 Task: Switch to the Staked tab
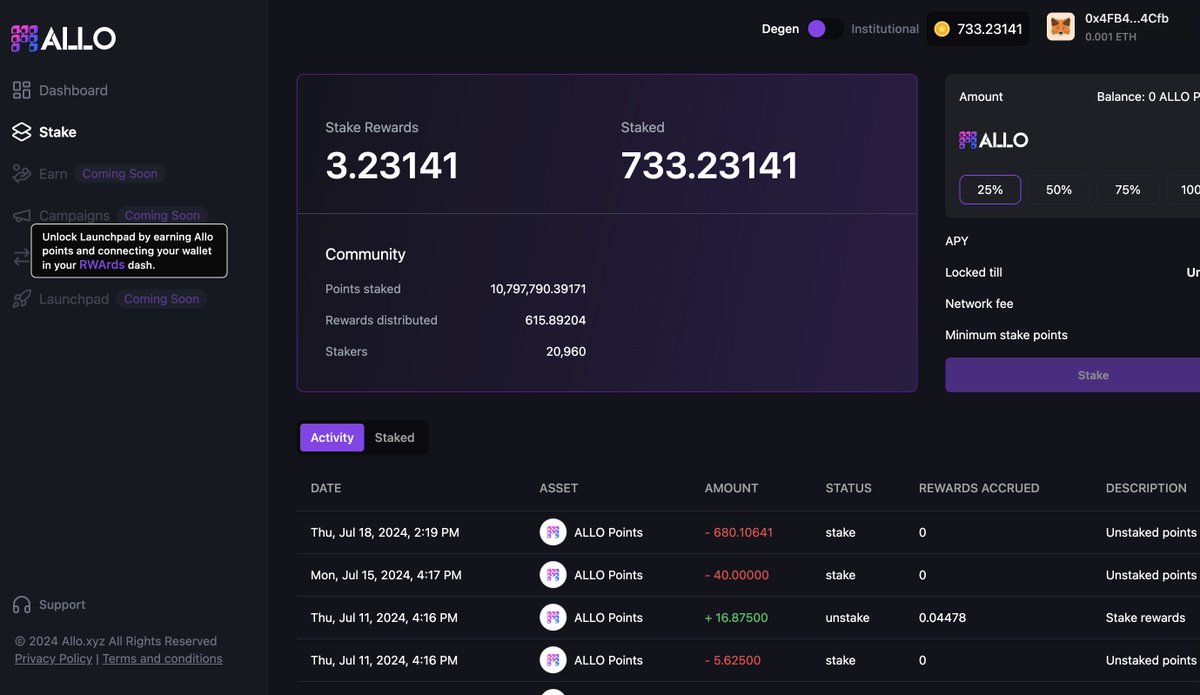394,438
